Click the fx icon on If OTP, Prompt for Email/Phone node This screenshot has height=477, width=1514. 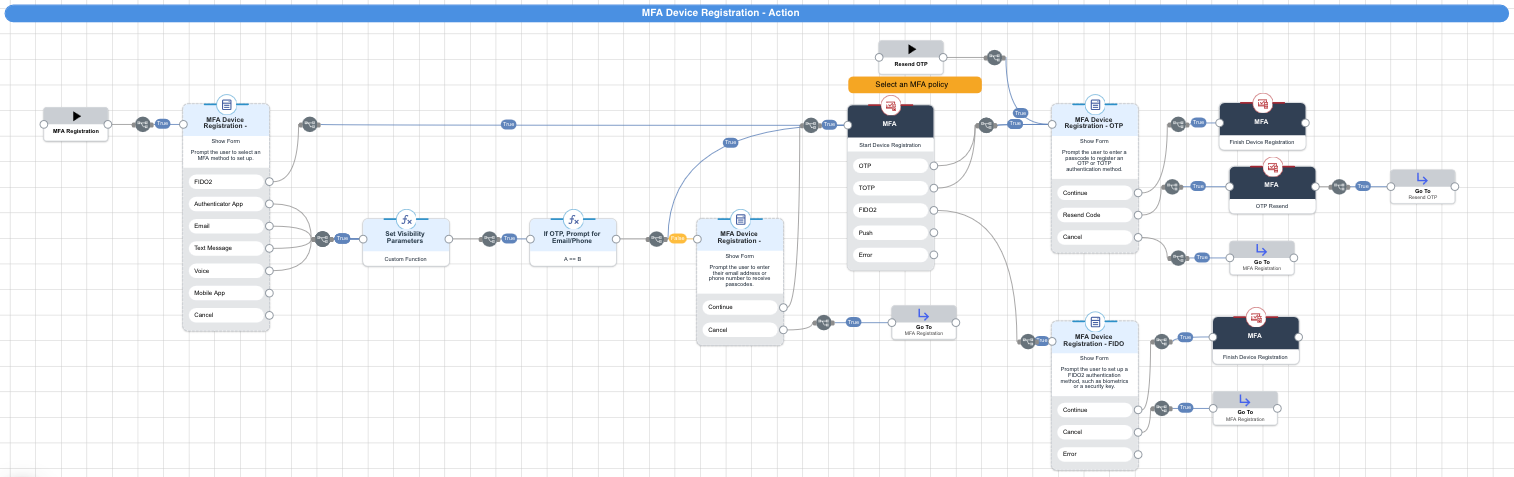click(573, 220)
